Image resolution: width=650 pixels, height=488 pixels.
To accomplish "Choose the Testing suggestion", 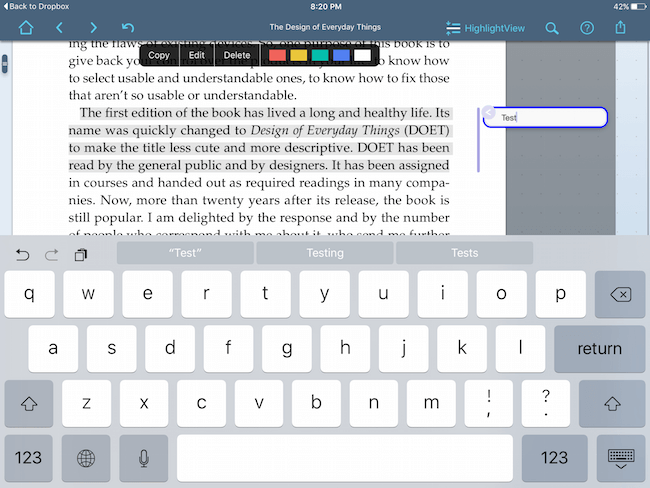I will [x=325, y=253].
